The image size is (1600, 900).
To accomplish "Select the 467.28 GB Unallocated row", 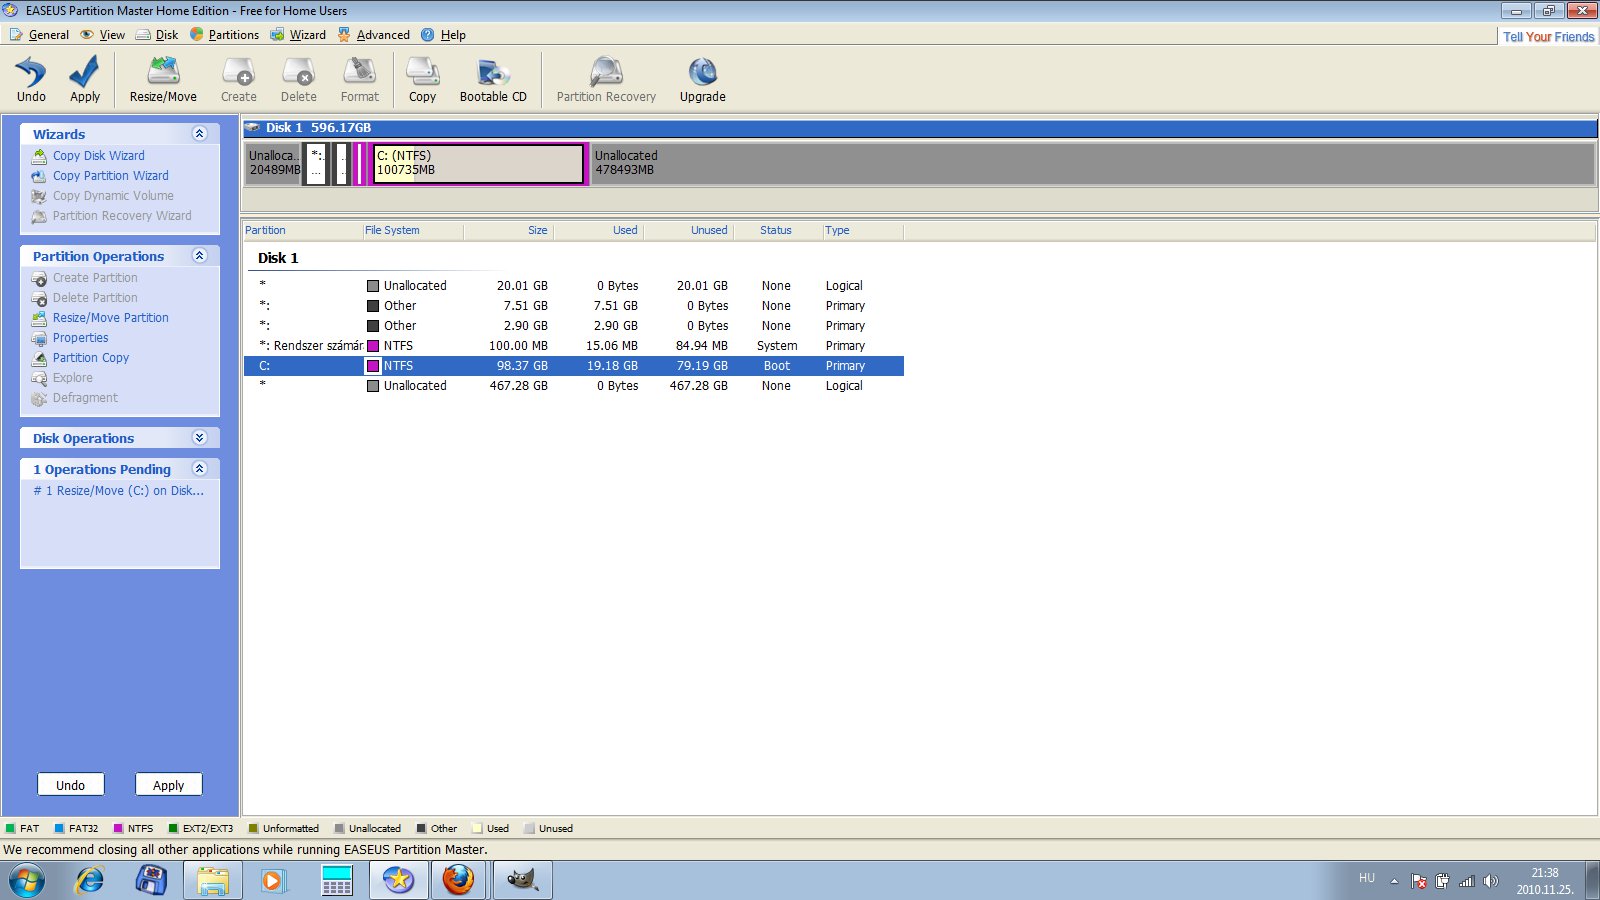I will (574, 386).
